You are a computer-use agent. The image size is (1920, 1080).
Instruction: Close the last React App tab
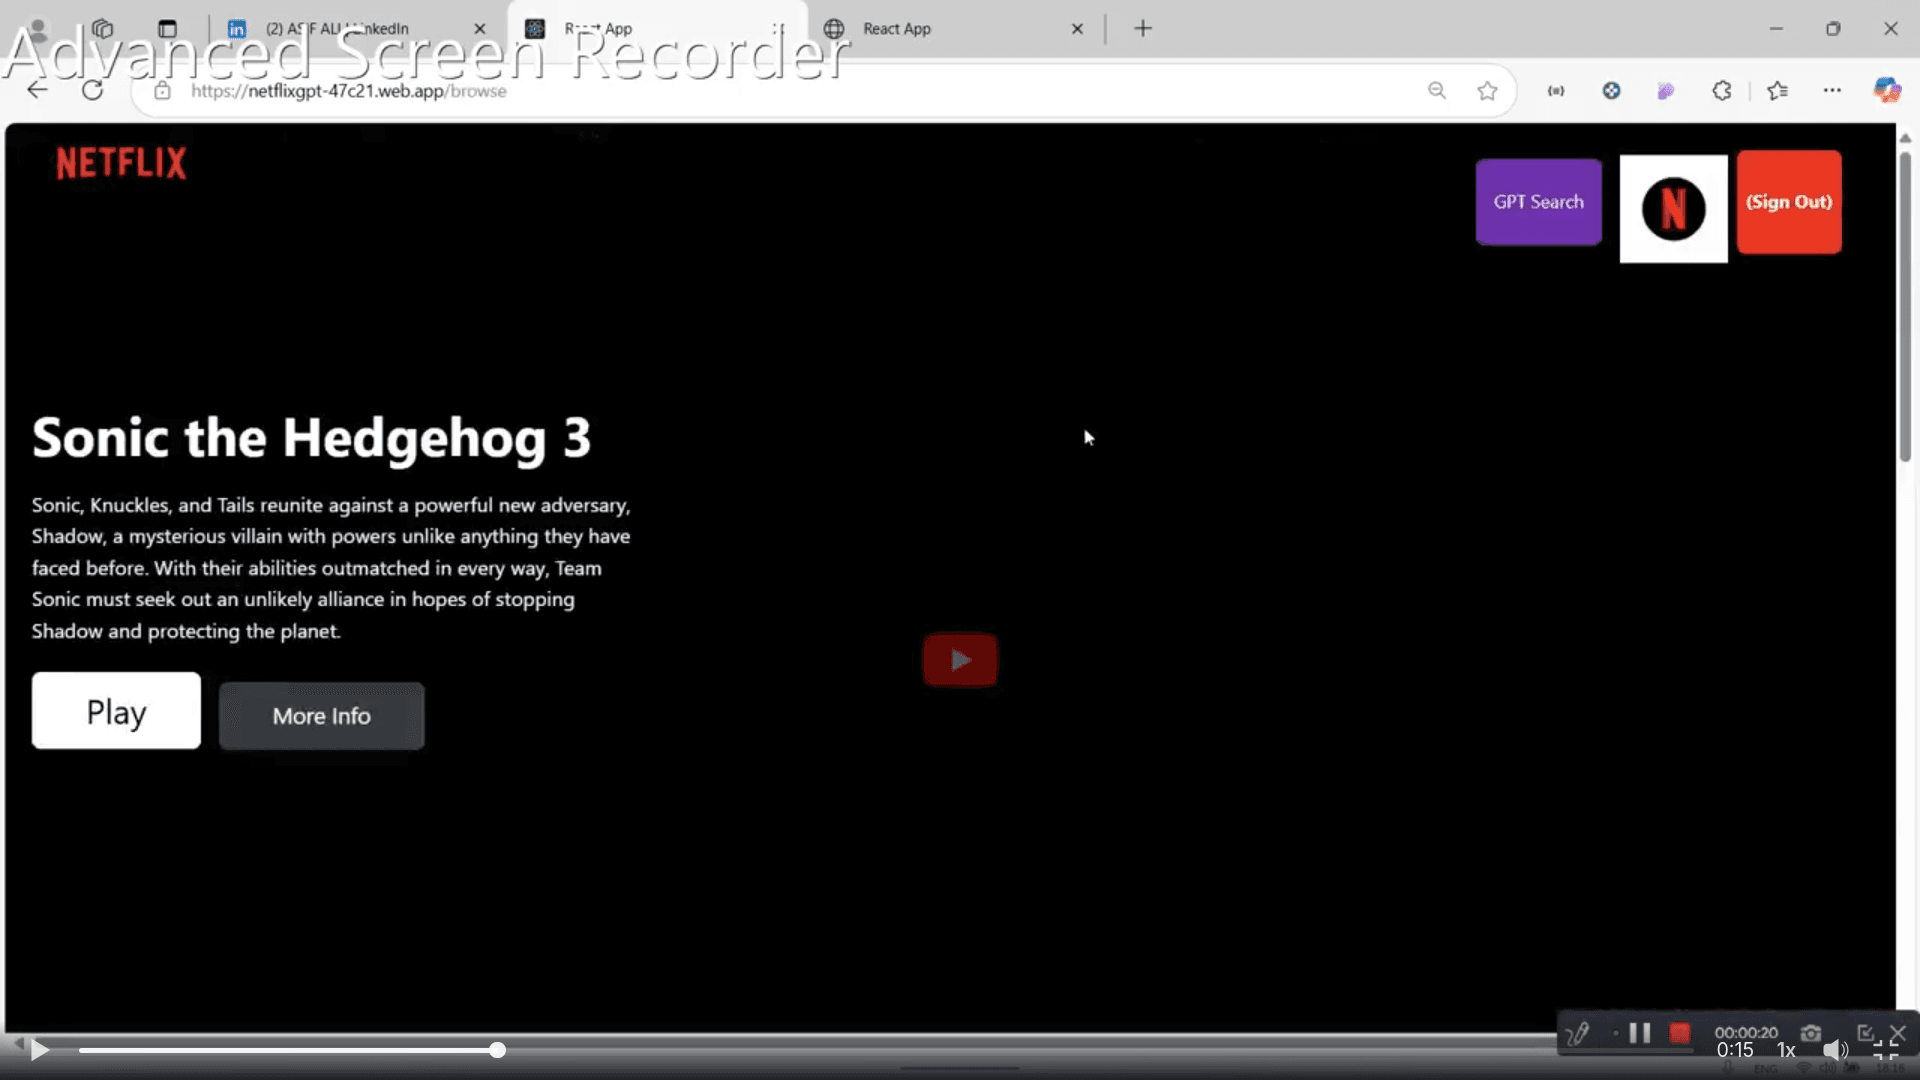[x=1077, y=29]
